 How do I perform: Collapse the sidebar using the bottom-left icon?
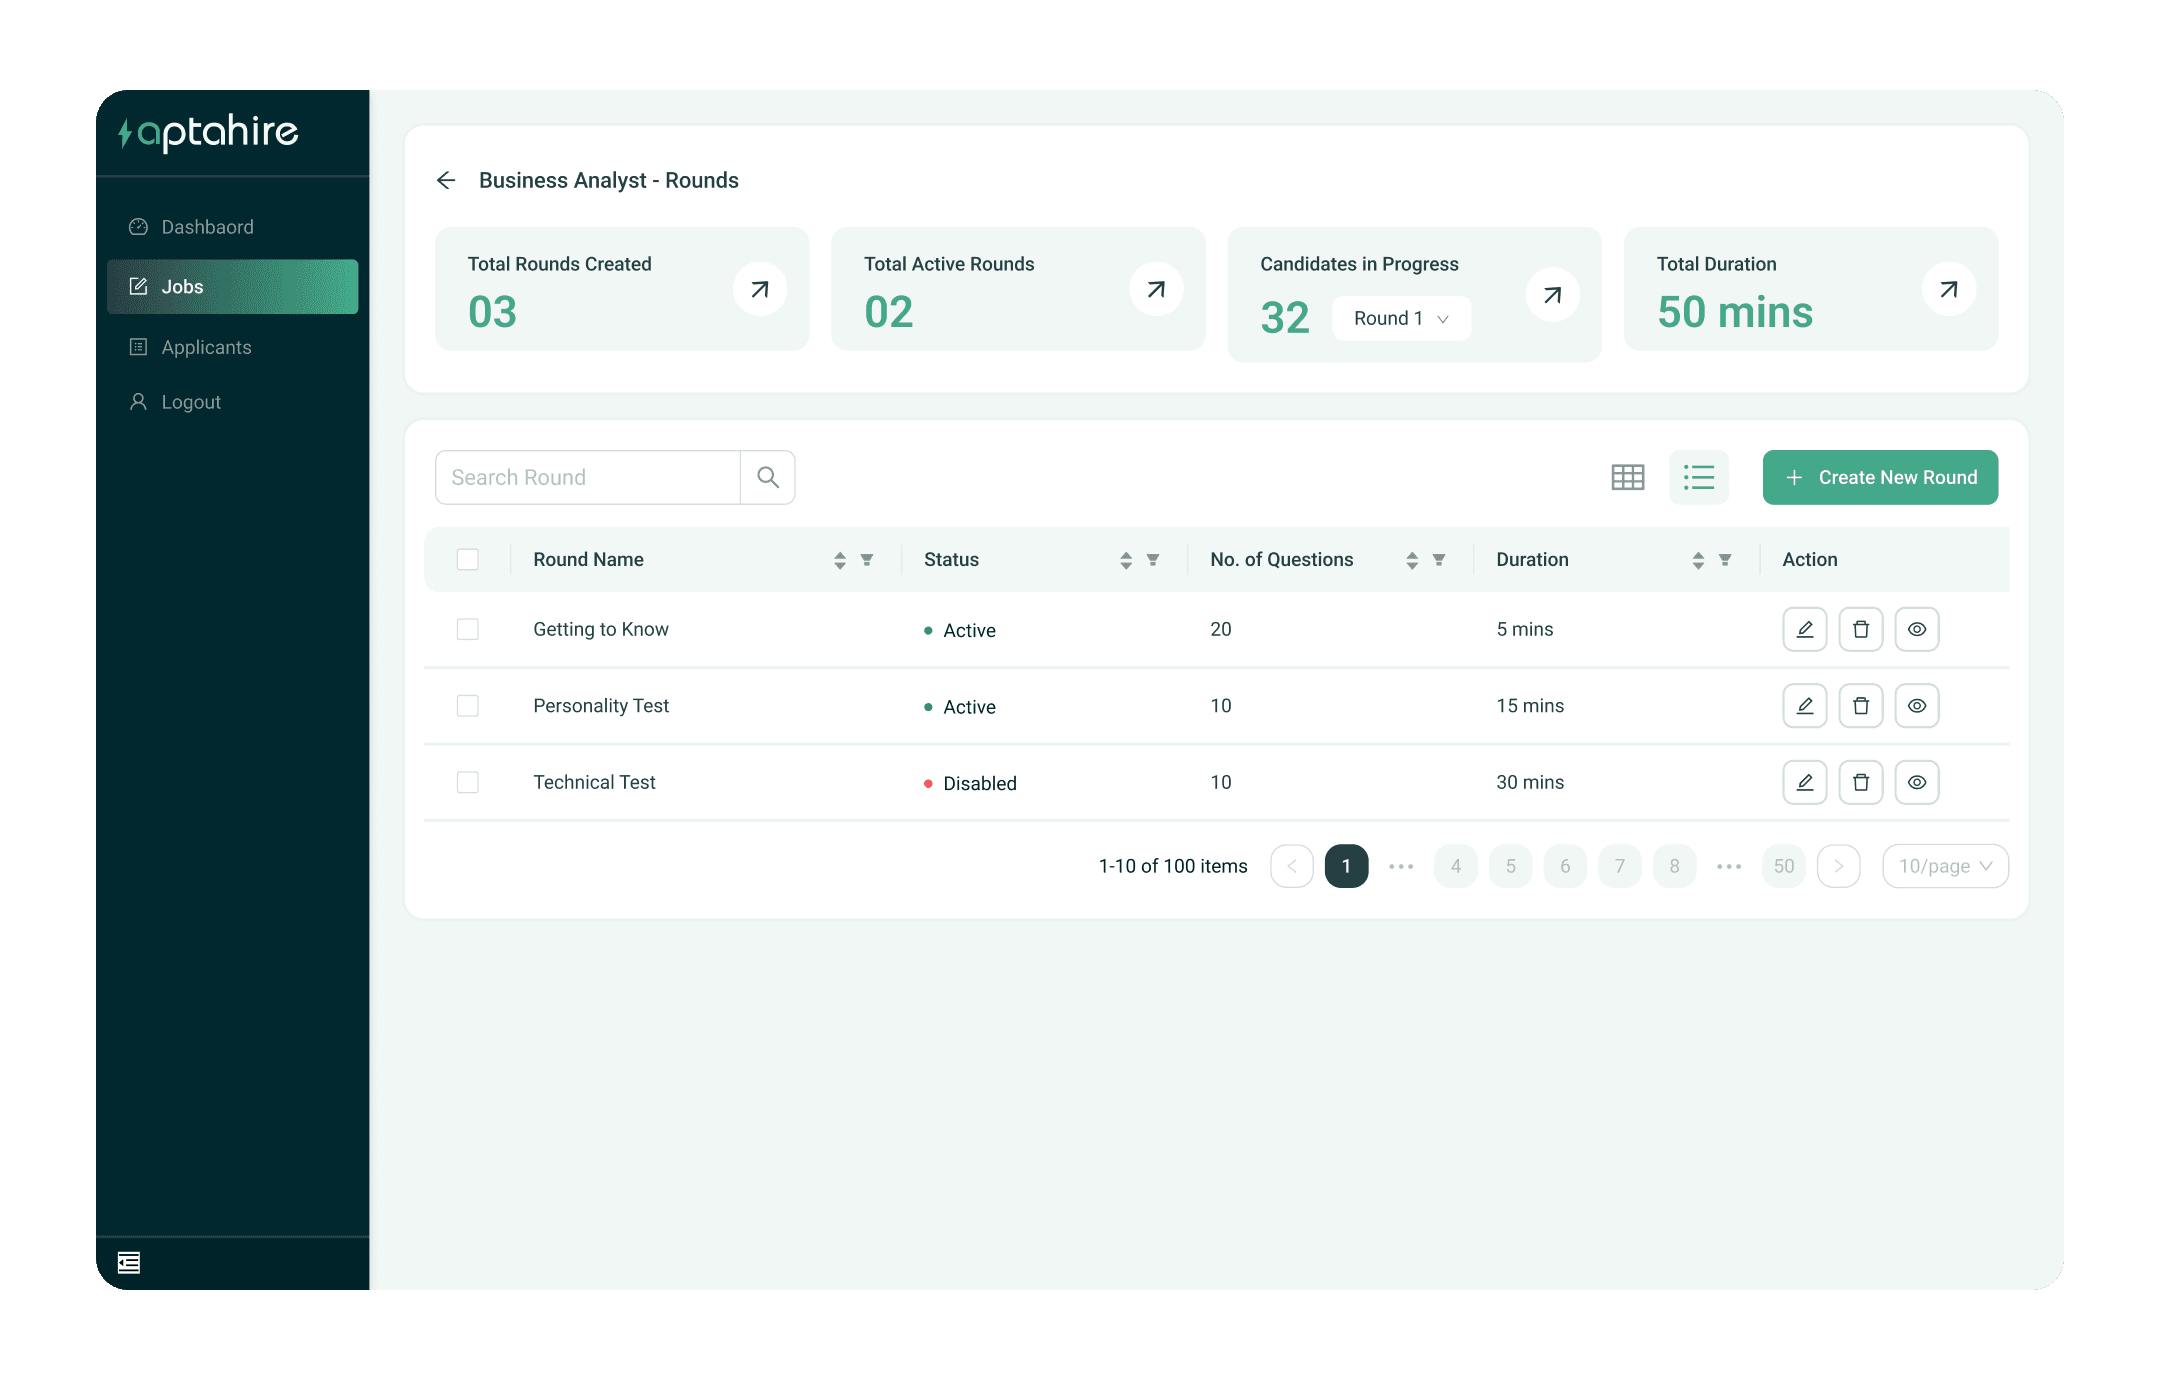point(129,1263)
